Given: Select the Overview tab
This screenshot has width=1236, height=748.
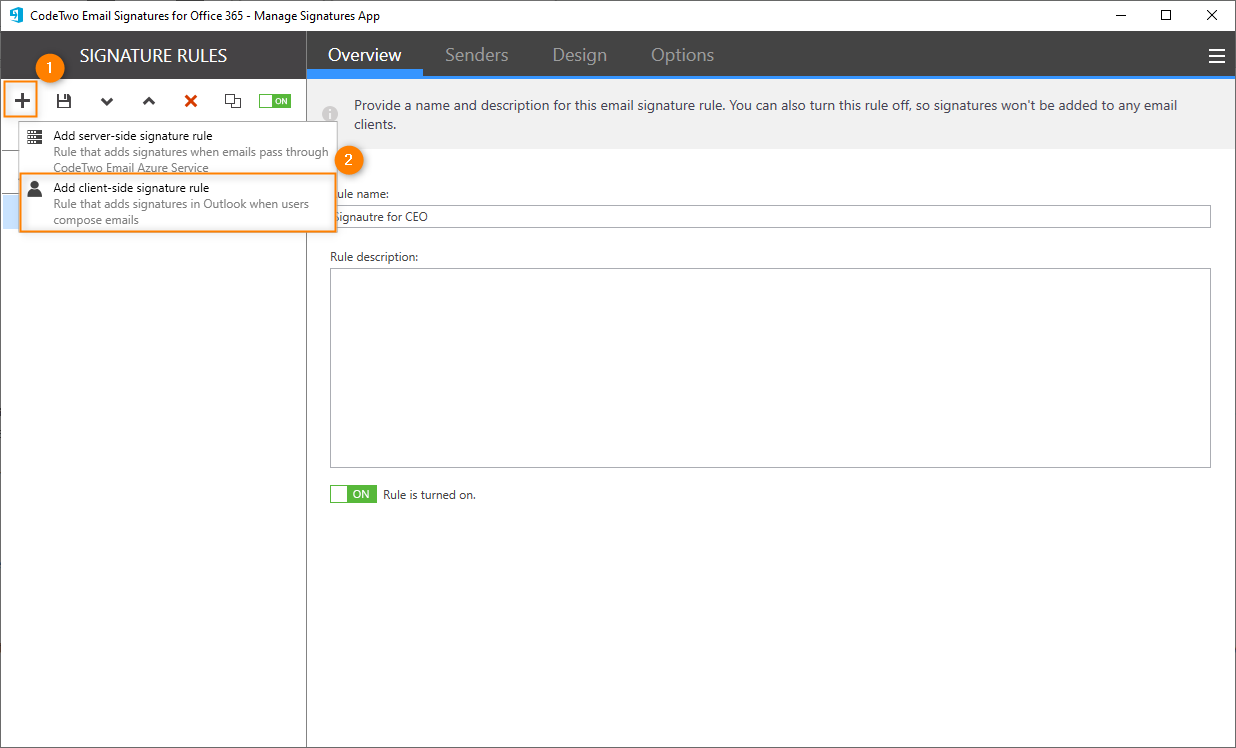Looking at the screenshot, I should pos(364,55).
